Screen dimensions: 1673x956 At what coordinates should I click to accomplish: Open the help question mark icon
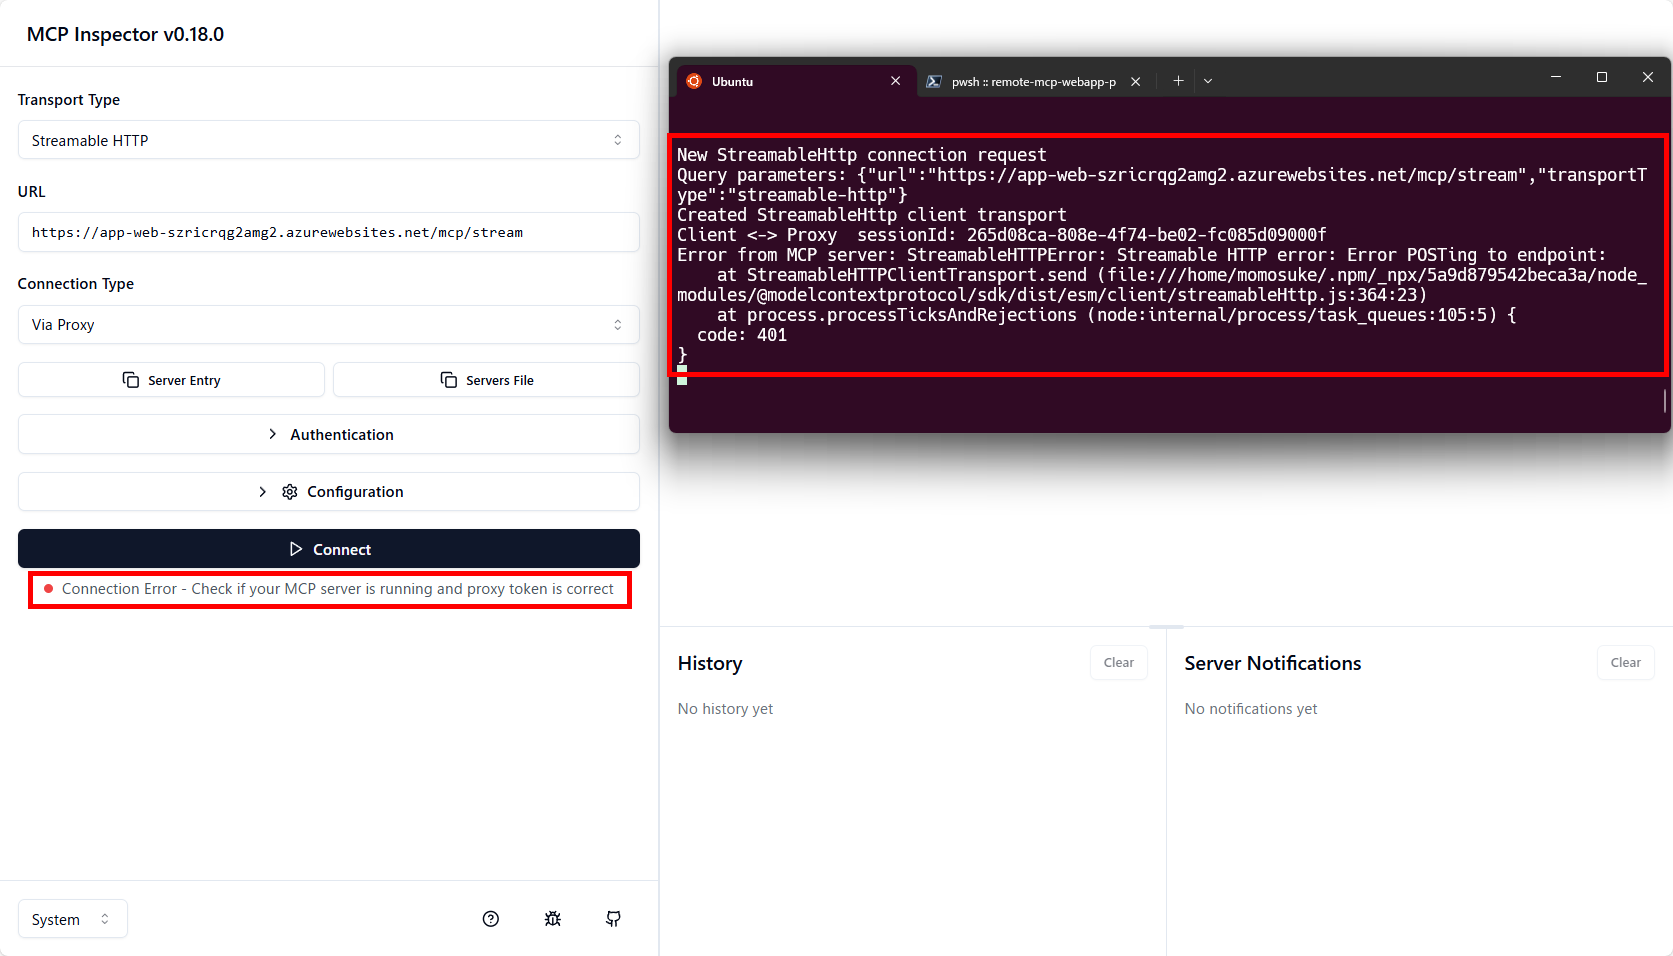pyautogui.click(x=490, y=919)
